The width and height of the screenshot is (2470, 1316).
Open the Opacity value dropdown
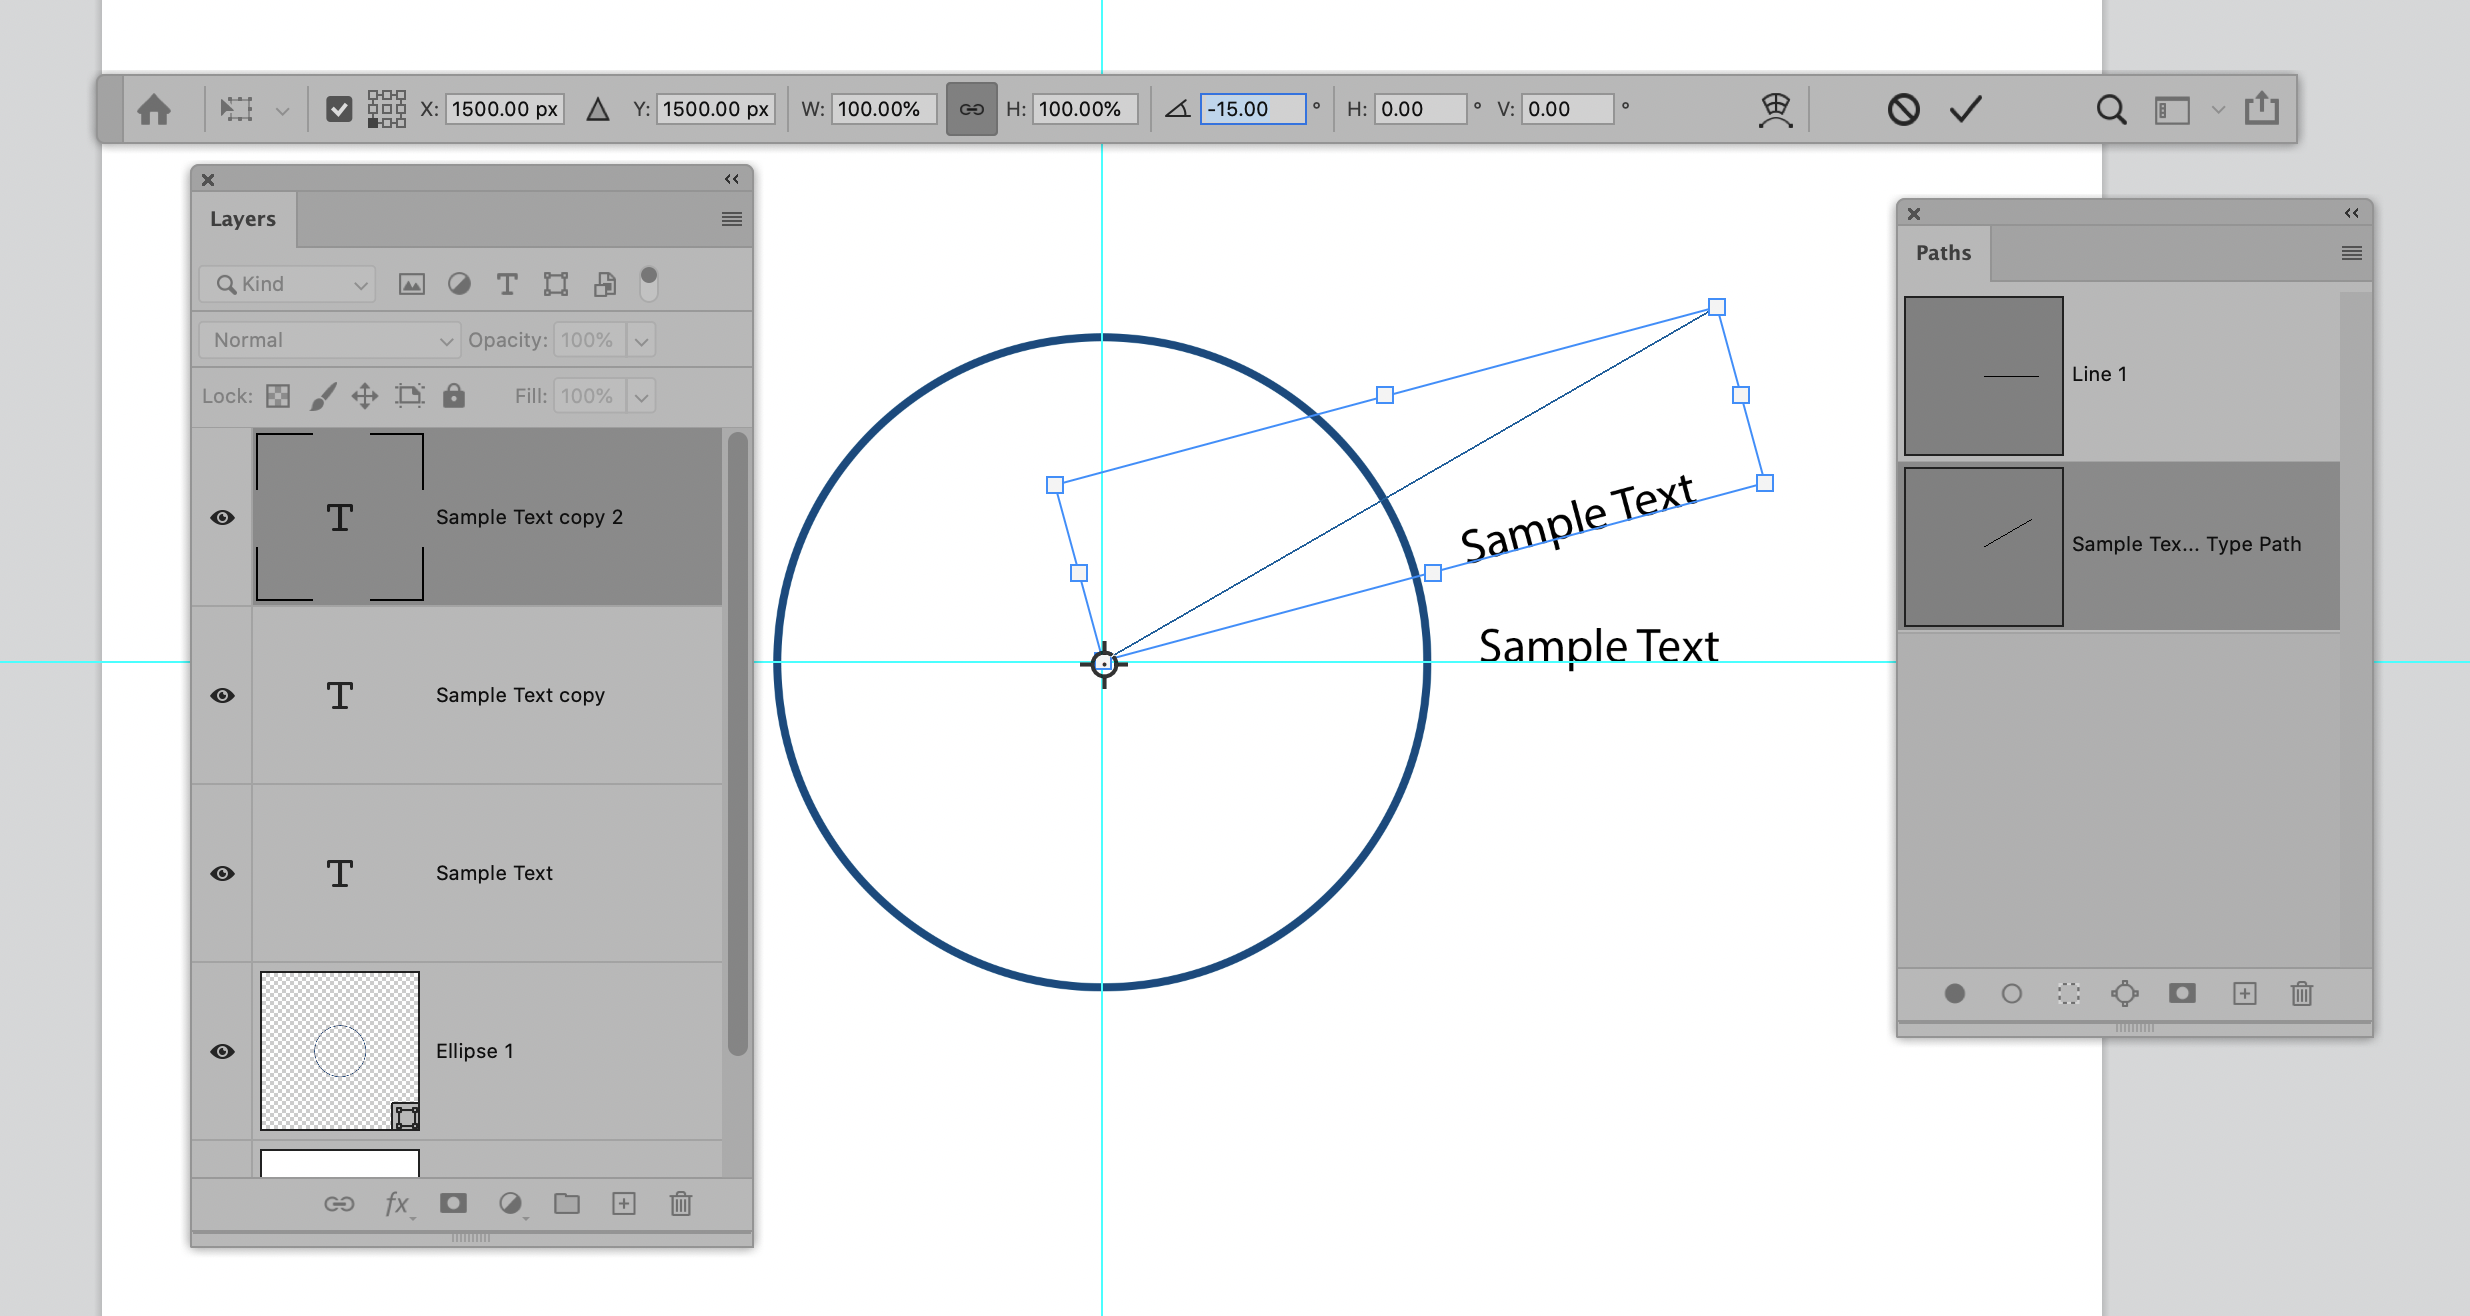641,340
